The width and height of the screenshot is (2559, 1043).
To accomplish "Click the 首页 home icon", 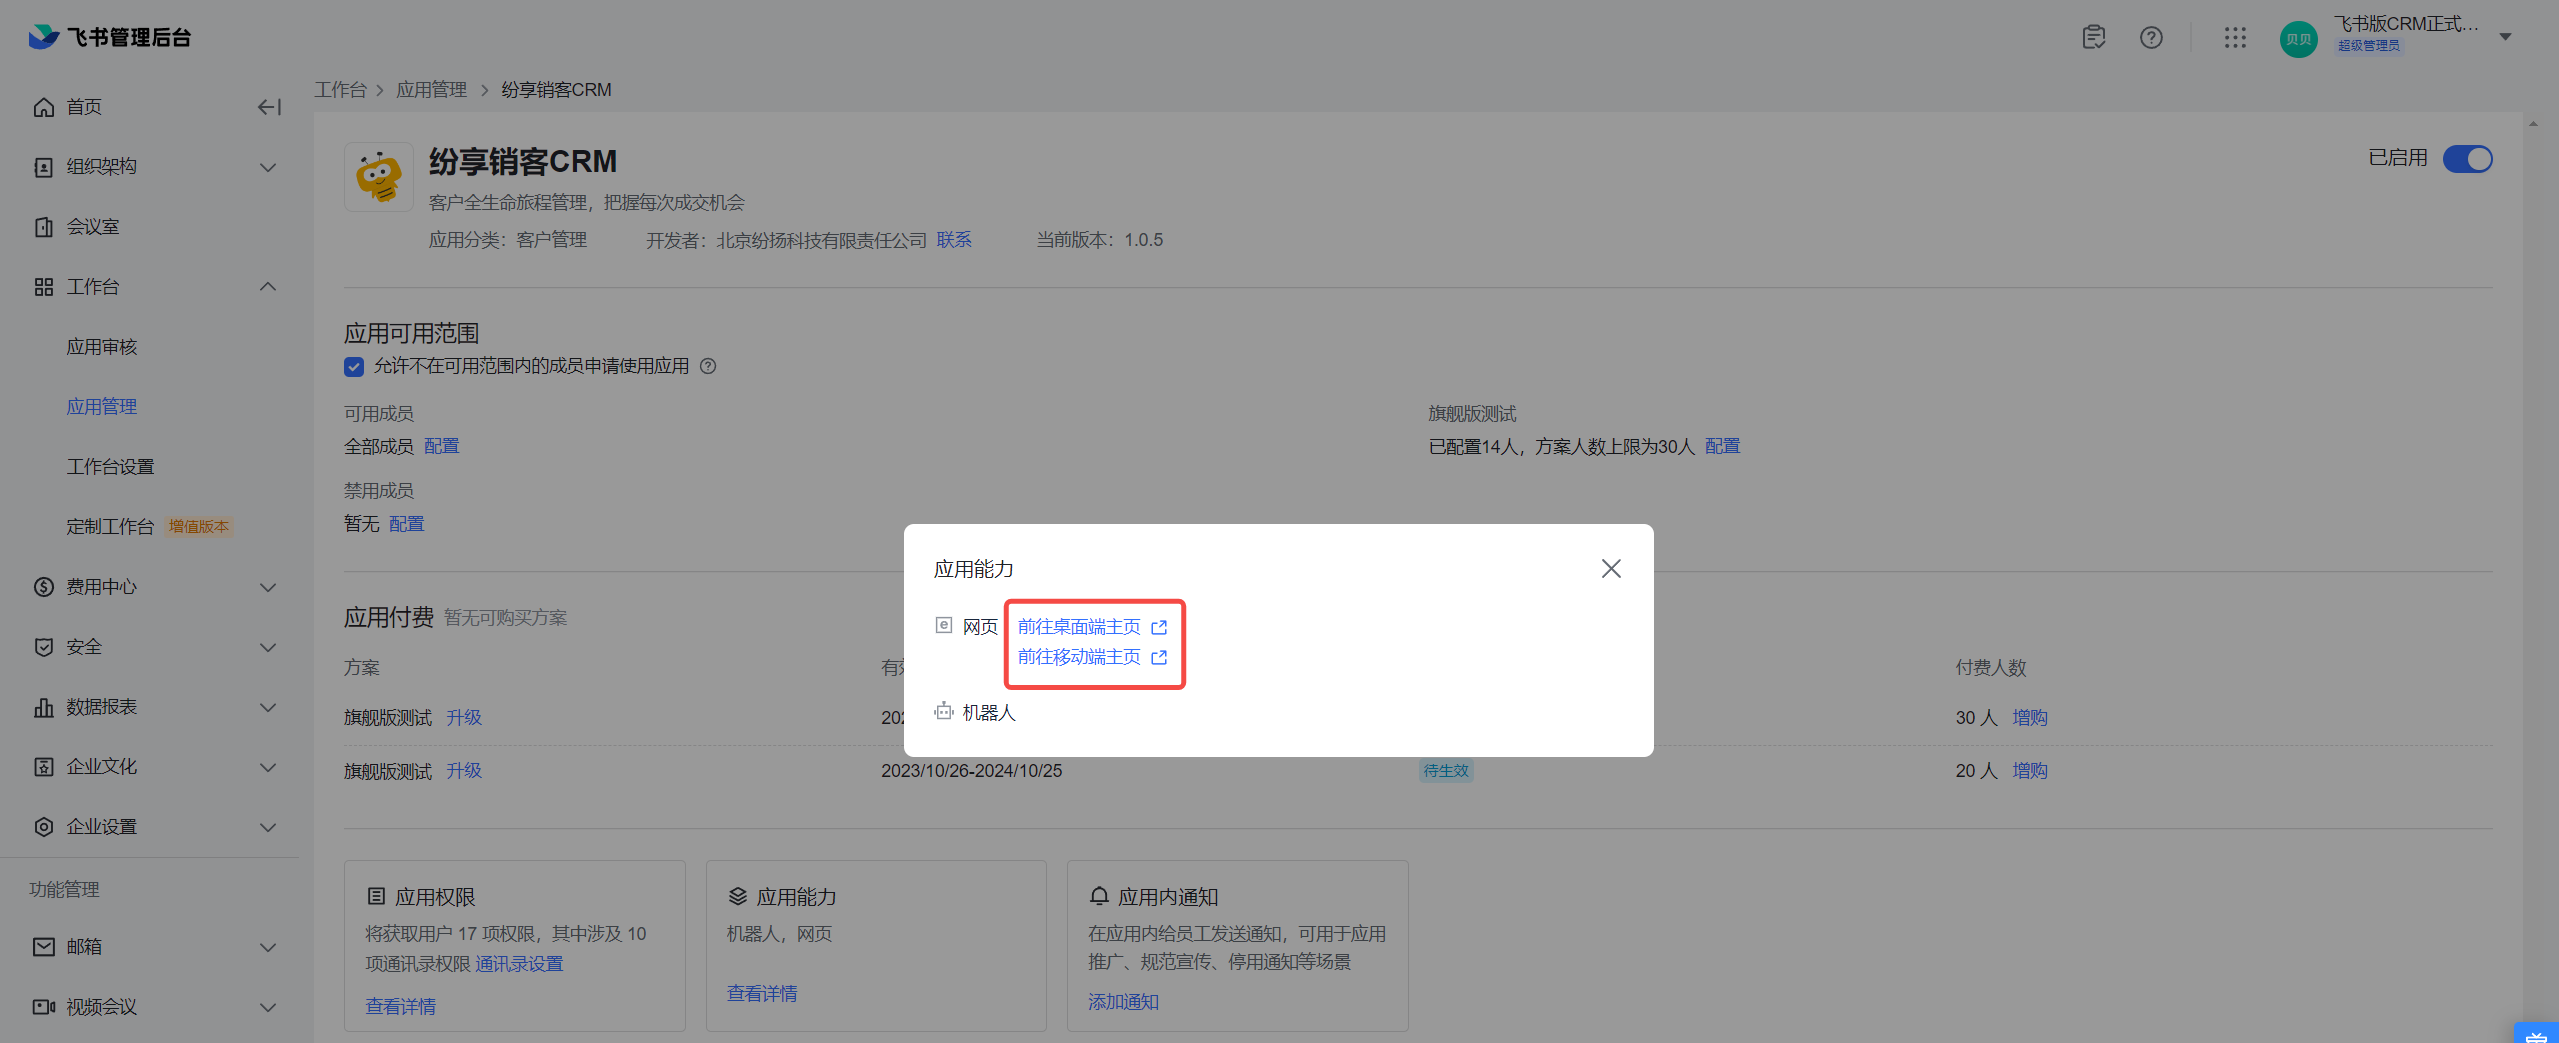I will pyautogui.click(x=44, y=107).
